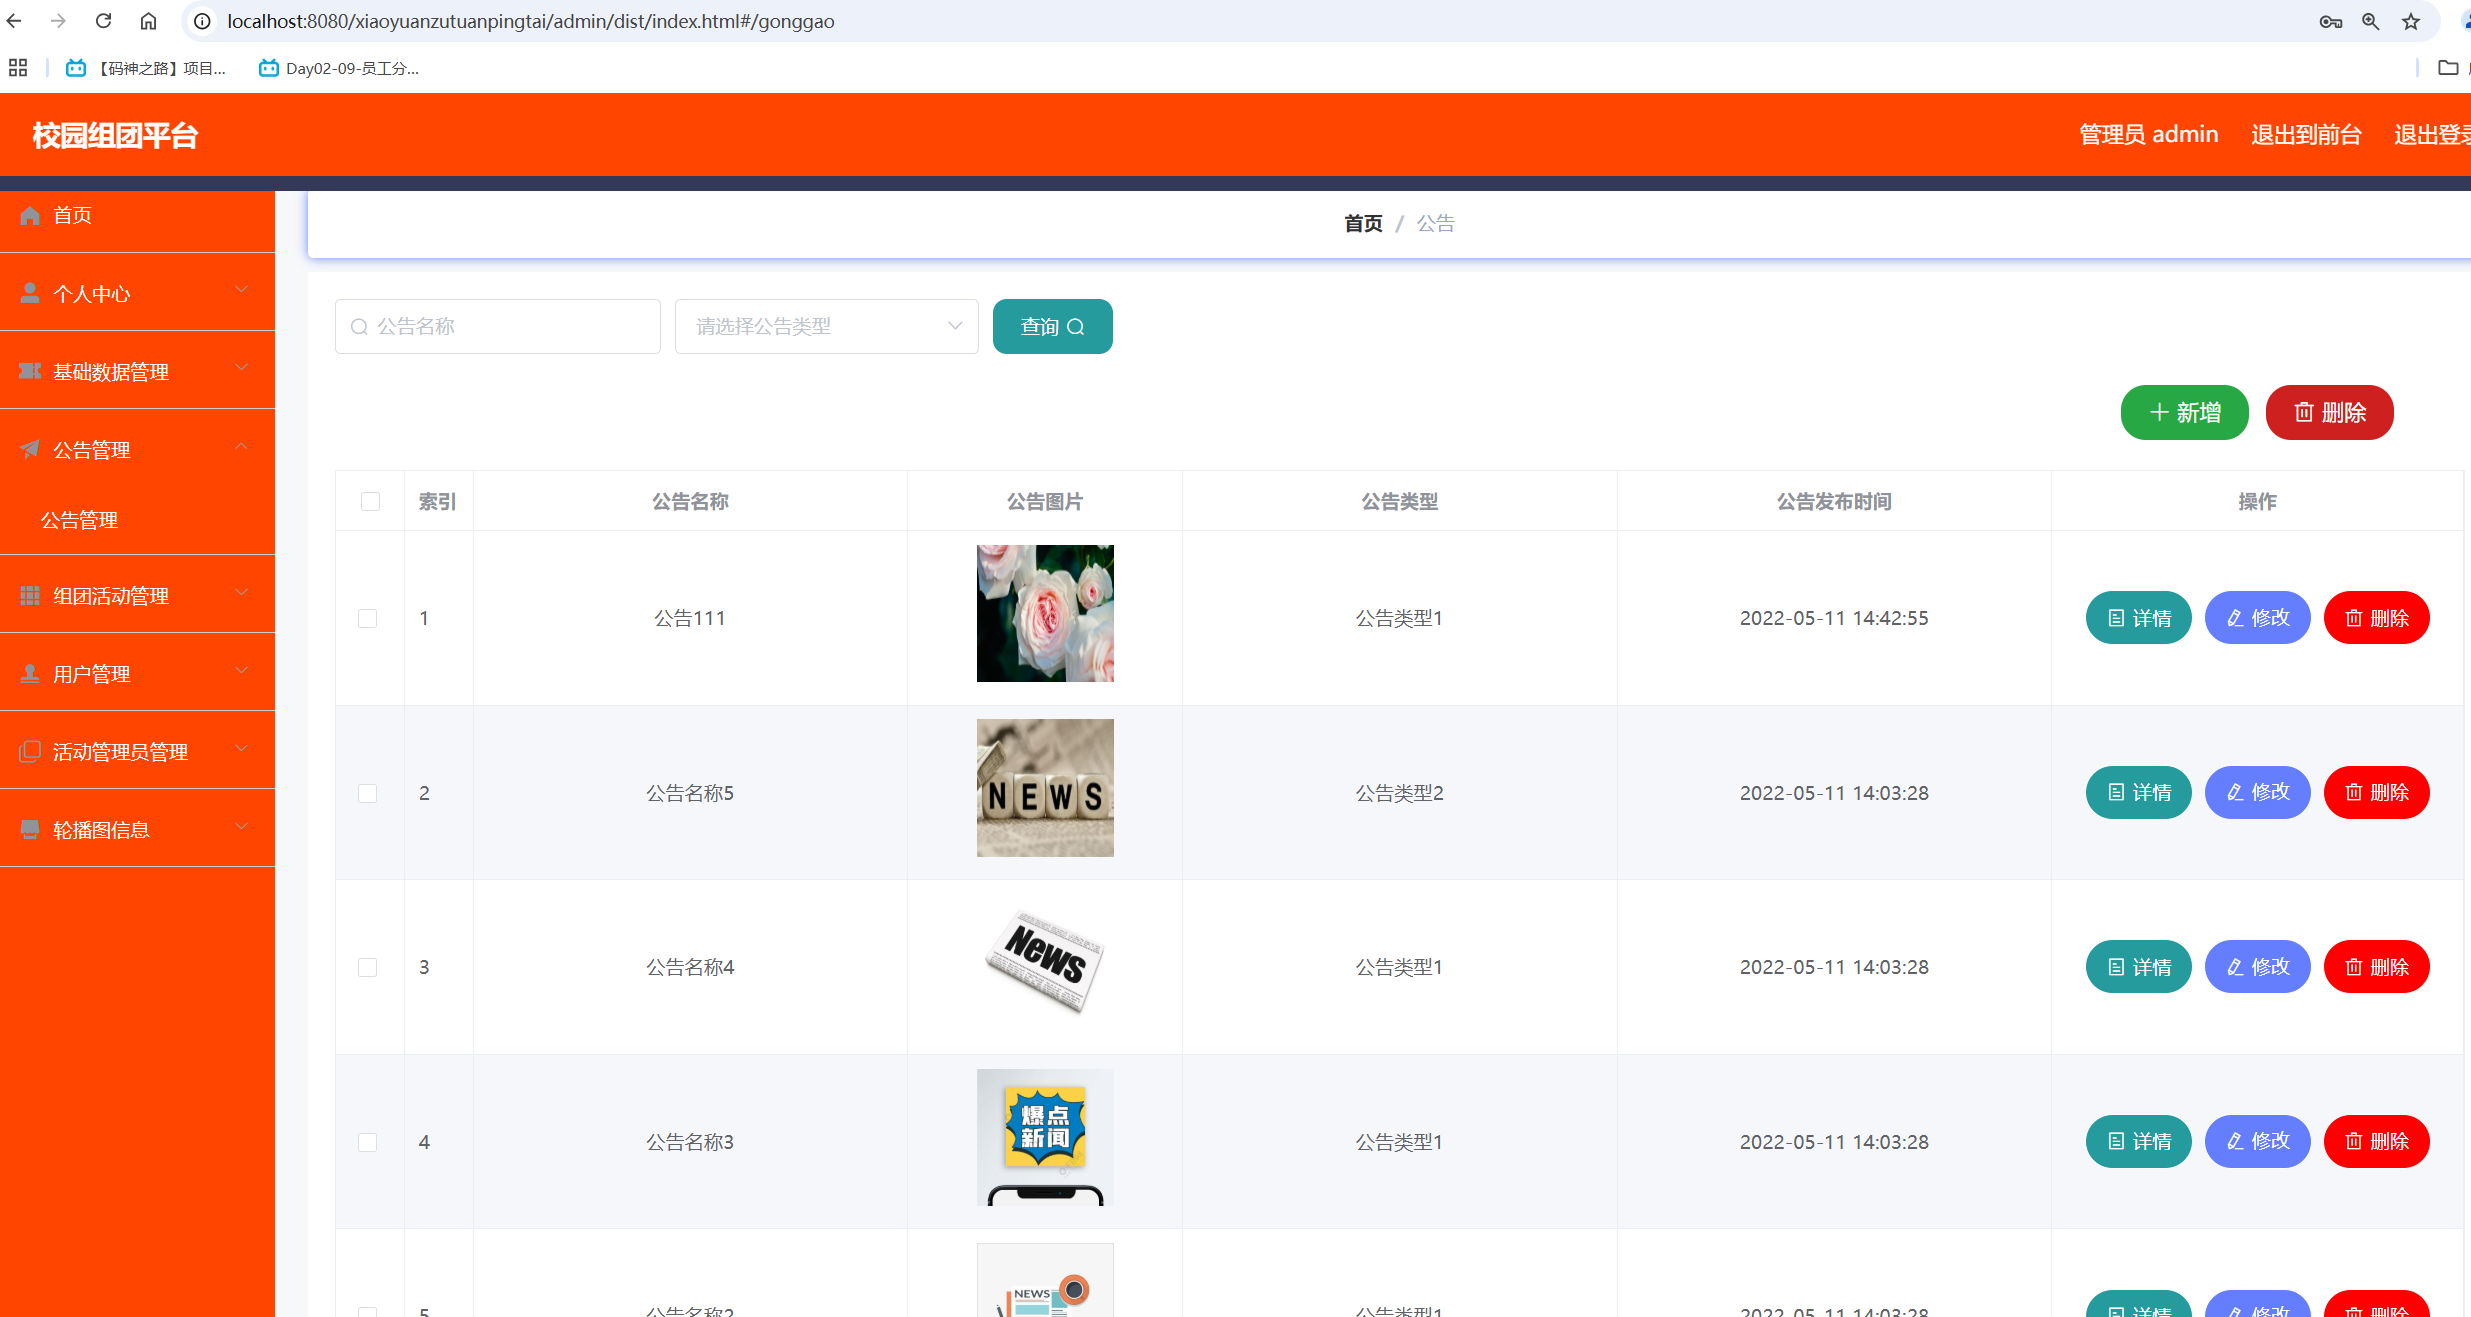This screenshot has height=1317, width=2471.
Task: Click the 首页 home sidebar icon
Action: (x=30, y=215)
